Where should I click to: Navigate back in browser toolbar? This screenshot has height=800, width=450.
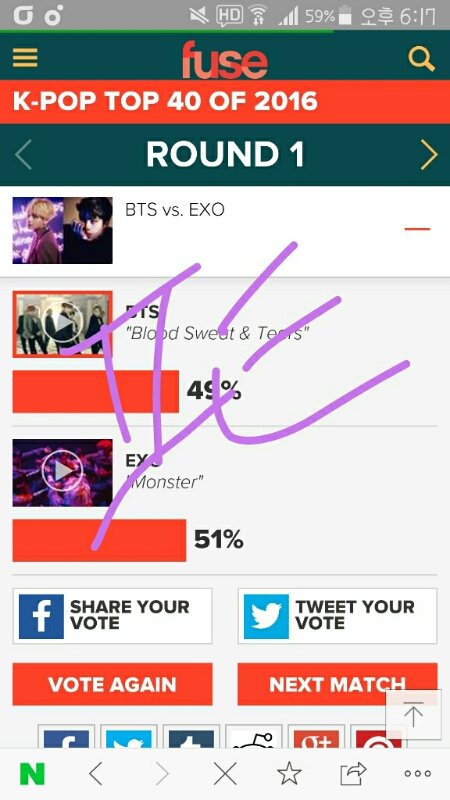(x=95, y=774)
